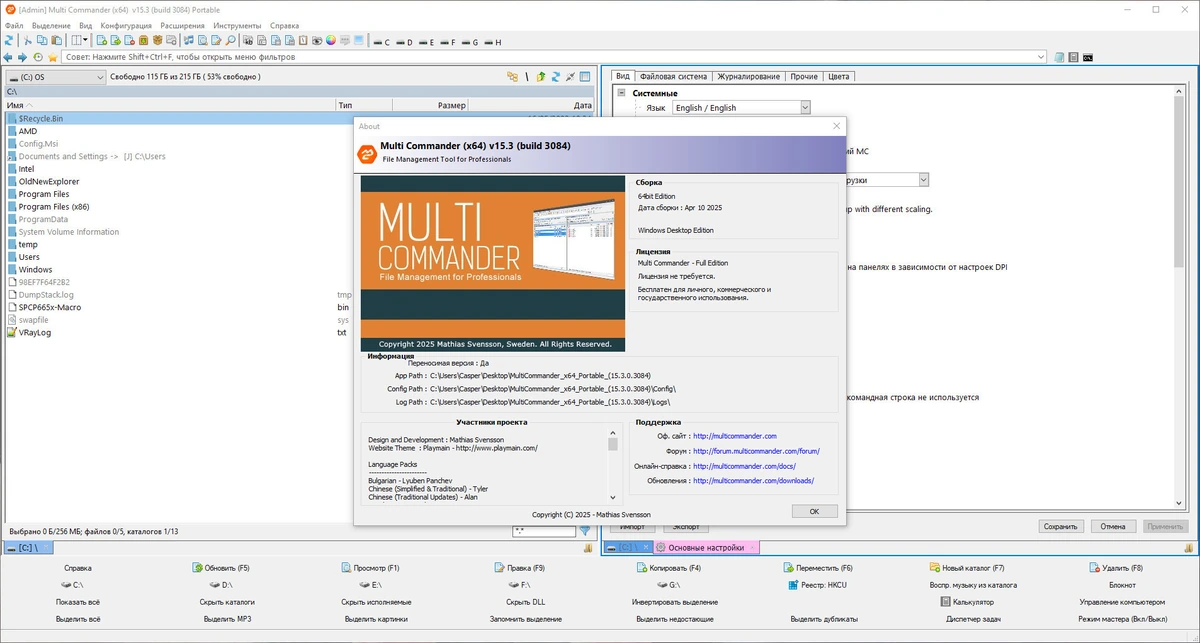Viewport: 1200px width, 643px height.
Task: Select drive C button in top toolbar
Action: [x=381, y=42]
